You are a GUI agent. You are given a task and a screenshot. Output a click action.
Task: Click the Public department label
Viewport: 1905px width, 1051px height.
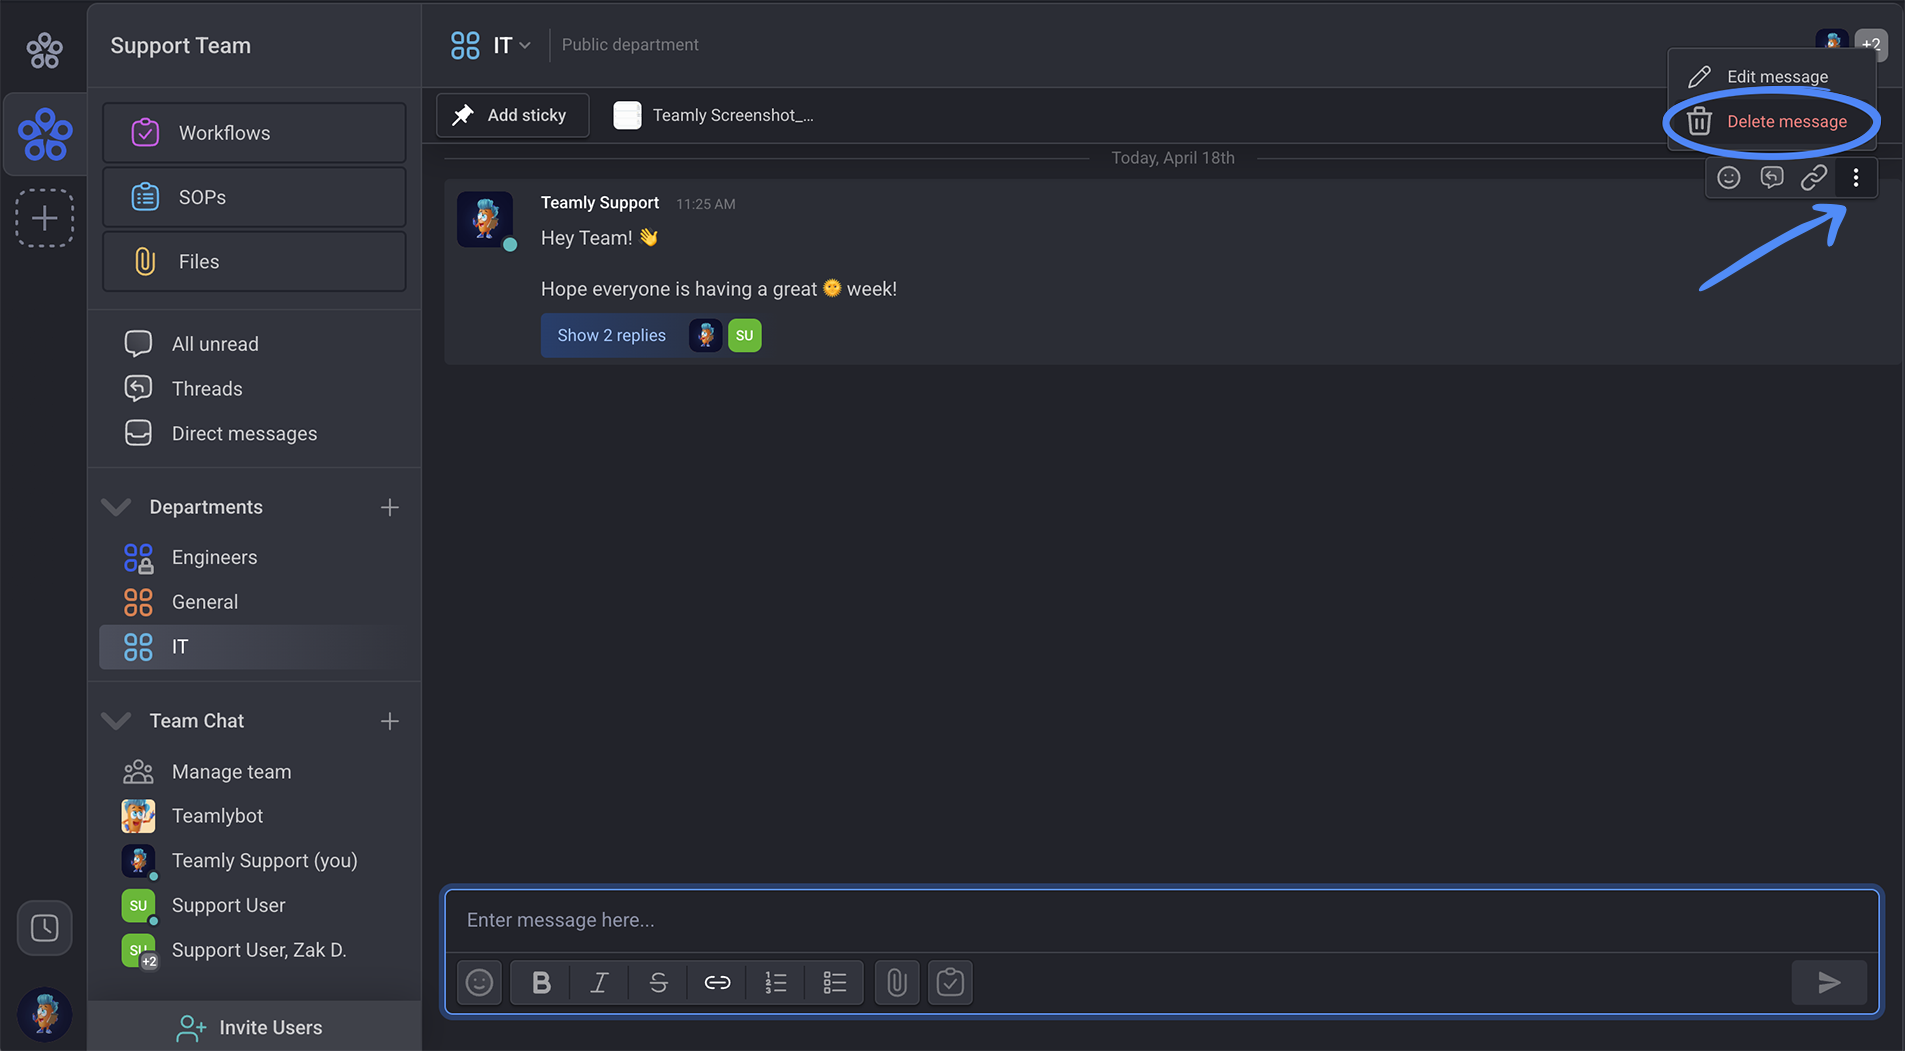(x=630, y=45)
